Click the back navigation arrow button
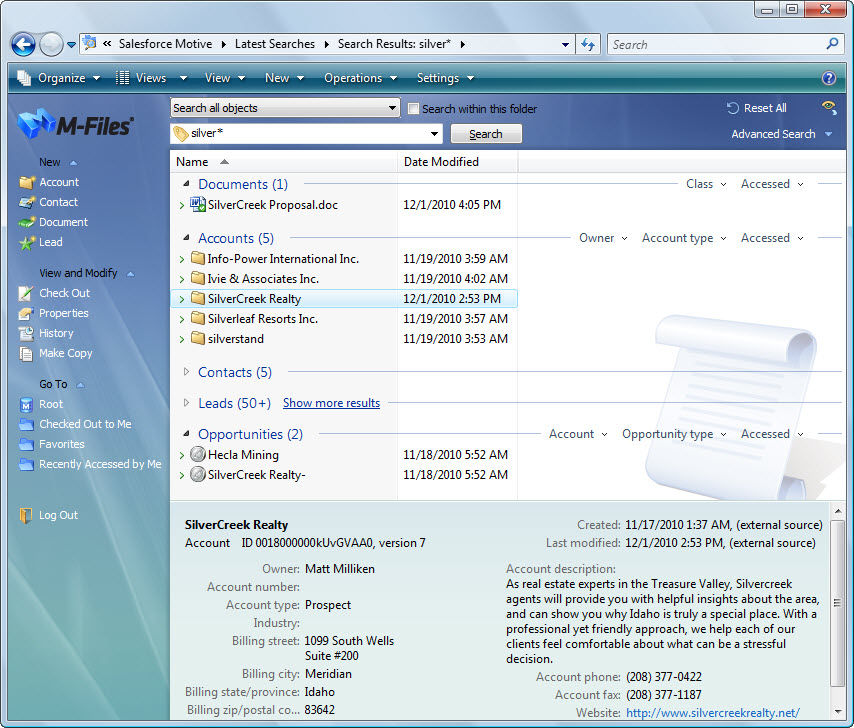Screen dimensions: 854x728 pos(23,45)
